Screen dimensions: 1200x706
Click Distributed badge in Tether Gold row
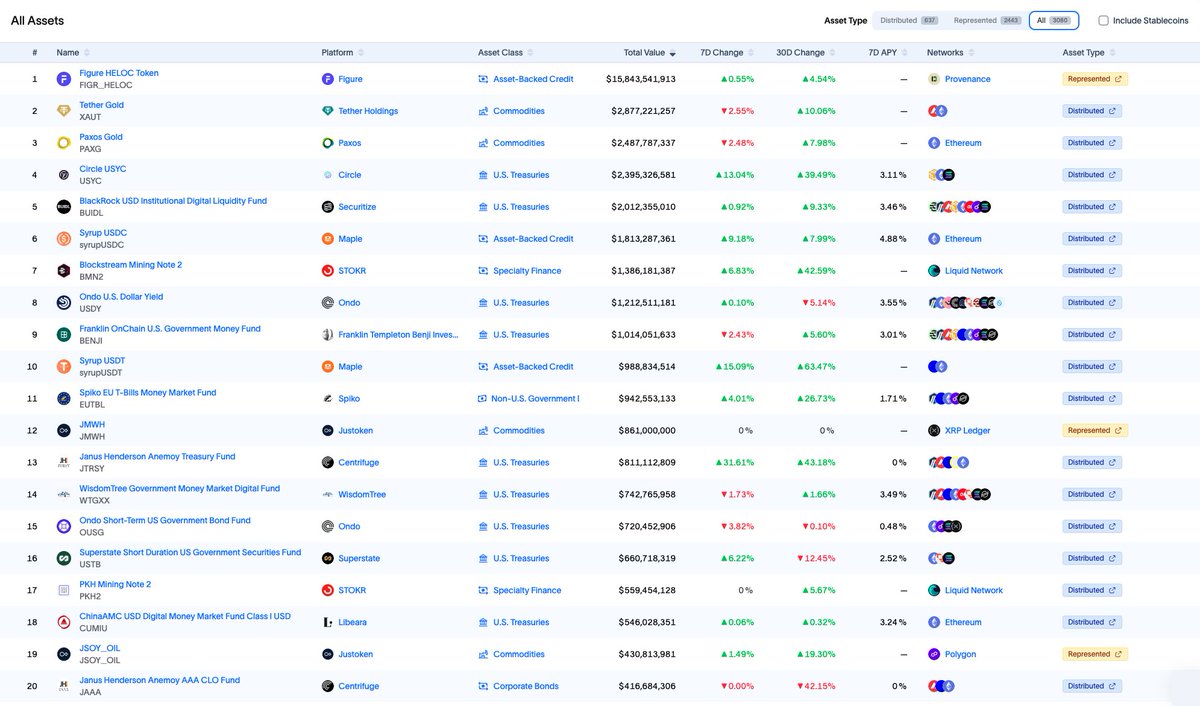point(1092,111)
